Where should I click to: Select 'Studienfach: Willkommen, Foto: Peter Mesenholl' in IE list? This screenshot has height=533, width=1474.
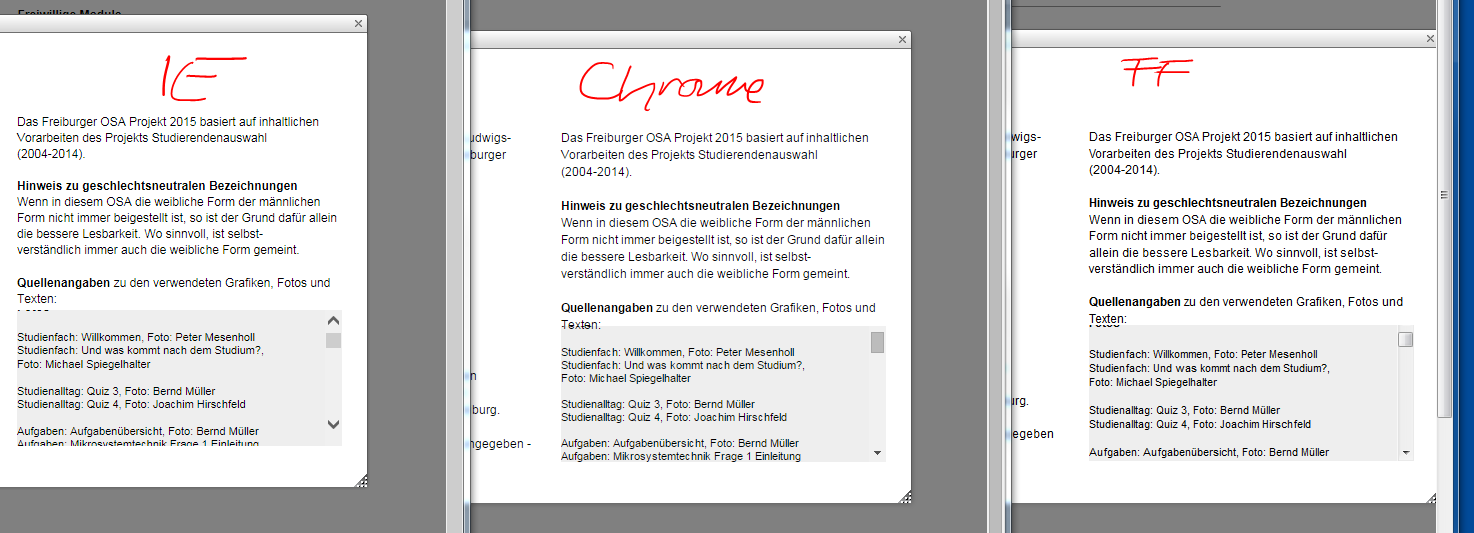pyautogui.click(x=134, y=337)
